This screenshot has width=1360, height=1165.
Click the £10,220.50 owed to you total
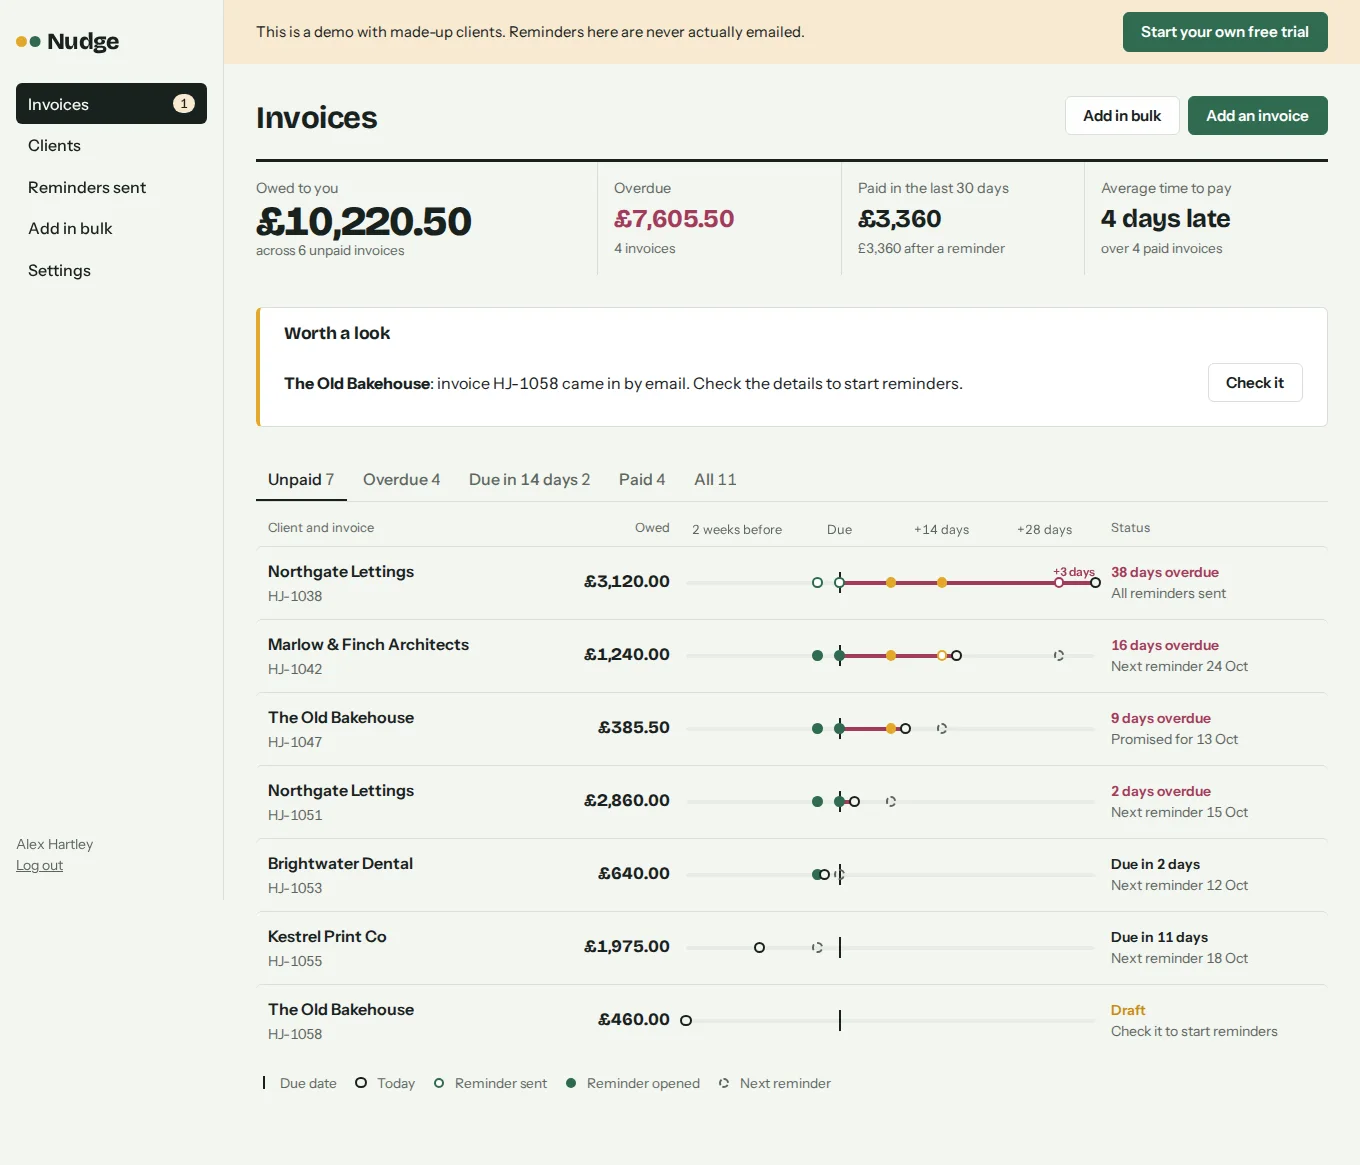364,221
